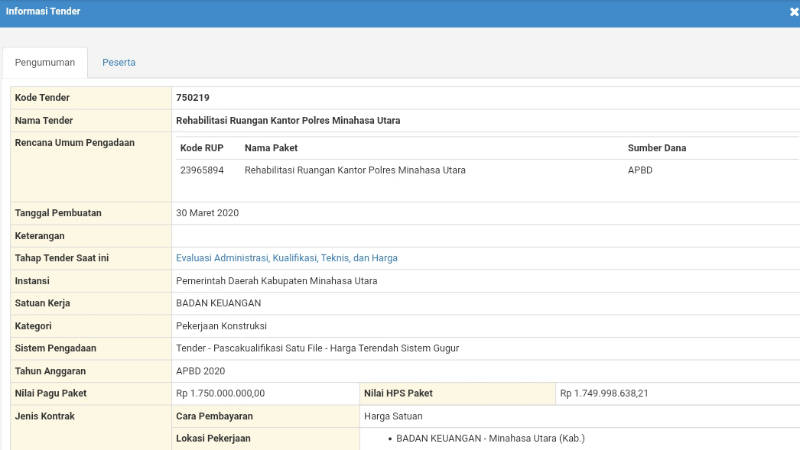Viewport: 800px width, 450px height.
Task: Click Pekerjaan Konstruksi value
Action: pos(221,326)
